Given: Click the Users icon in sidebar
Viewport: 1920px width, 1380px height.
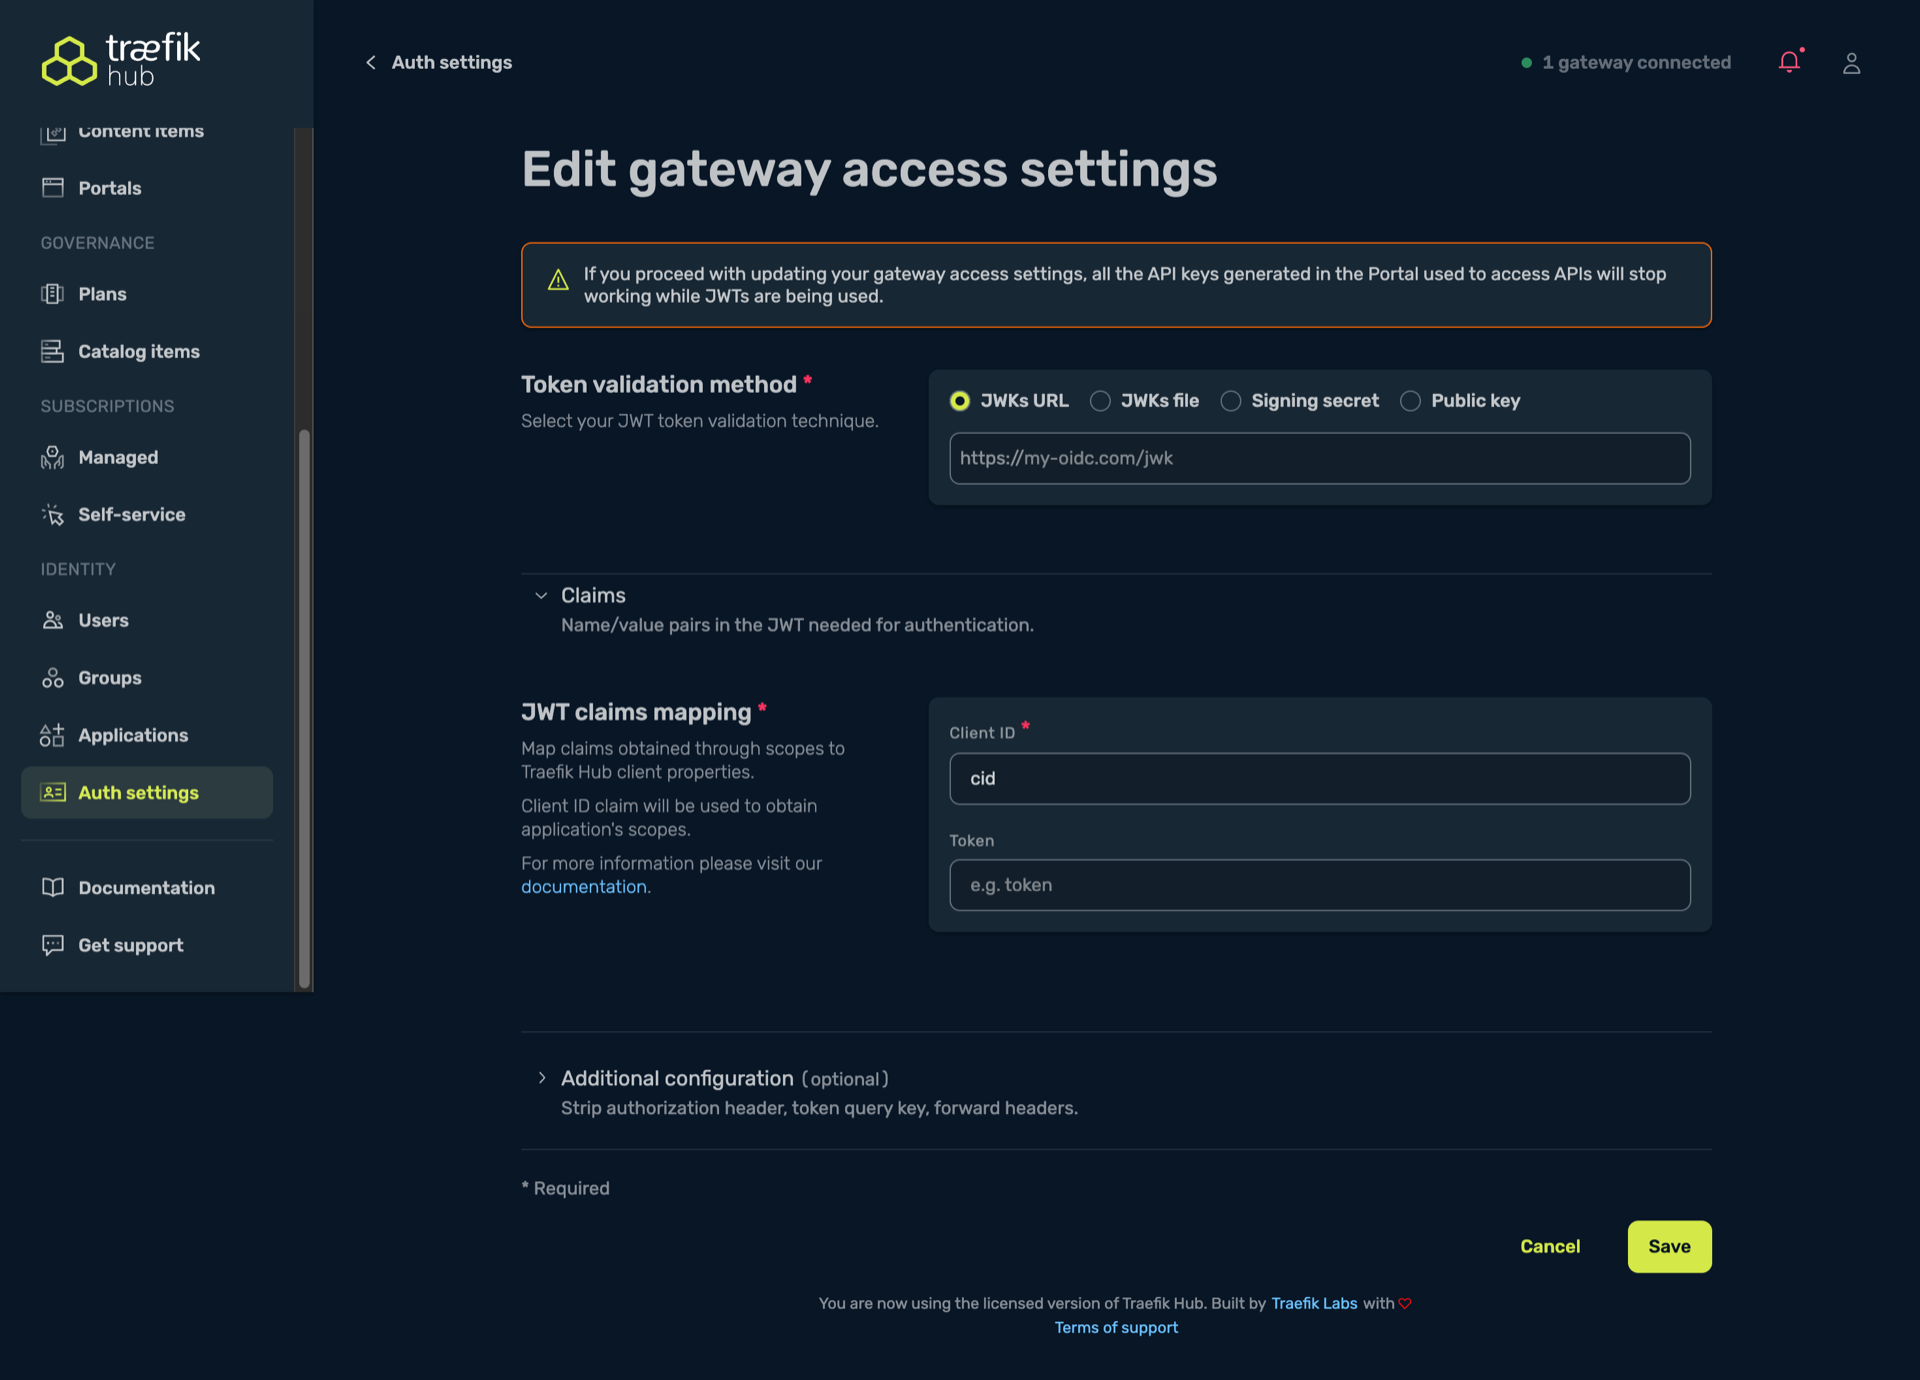Looking at the screenshot, I should [53, 620].
